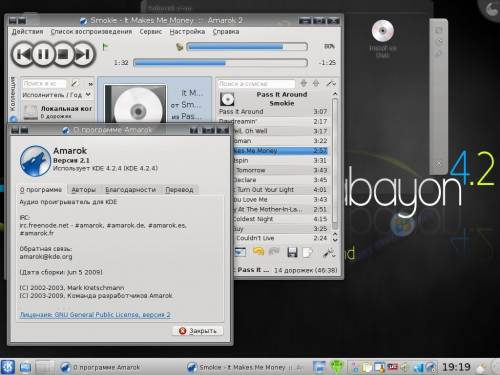Click the volume speaker tray icon
500x375 pixels.
[x=404, y=368]
